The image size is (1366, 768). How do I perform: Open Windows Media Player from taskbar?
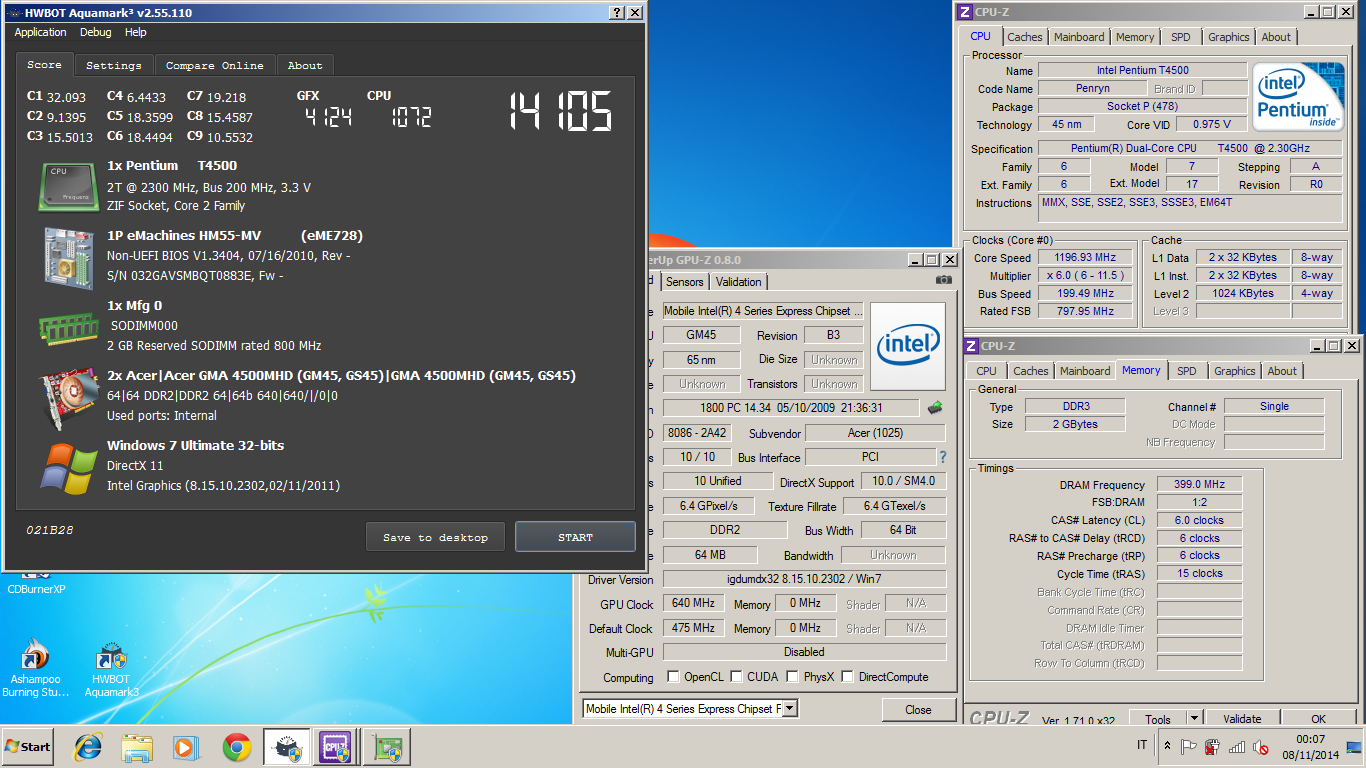click(186, 746)
